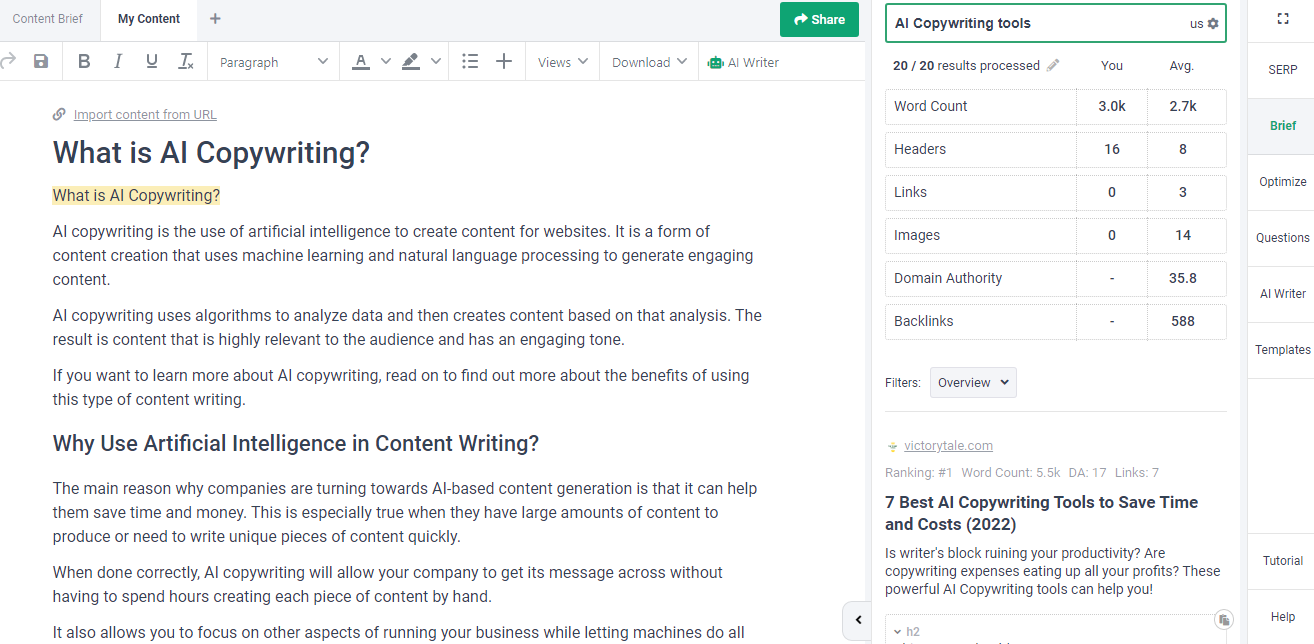This screenshot has height=644, width=1314.
Task: Click the redo arrow icon
Action: 8,62
